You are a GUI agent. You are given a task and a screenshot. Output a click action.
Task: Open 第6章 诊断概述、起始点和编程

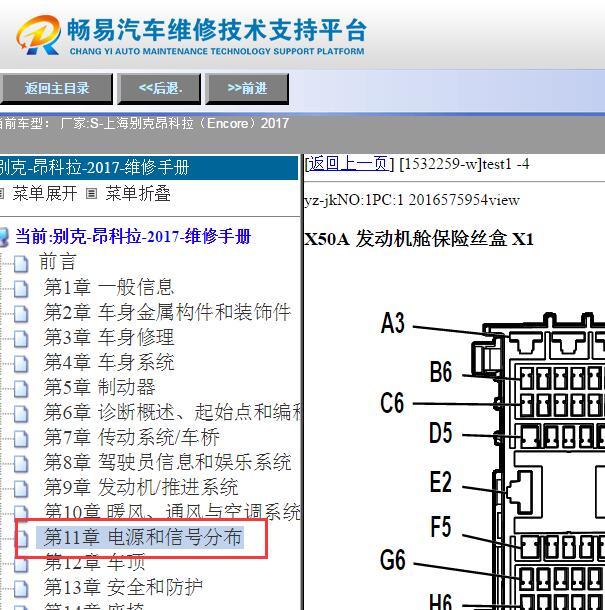[172, 412]
